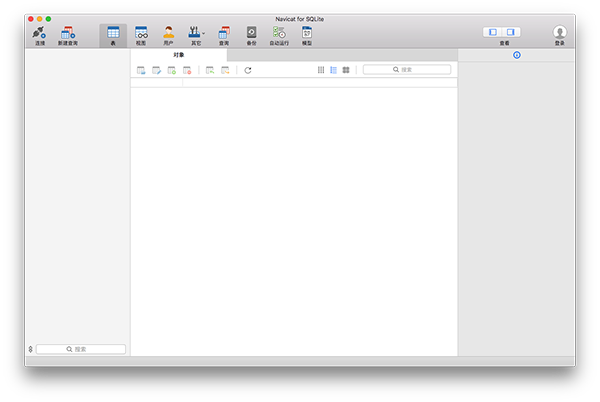This screenshot has width=600, height=402.
Task: Select the 对象 (Objects) tab
Action: point(179,55)
